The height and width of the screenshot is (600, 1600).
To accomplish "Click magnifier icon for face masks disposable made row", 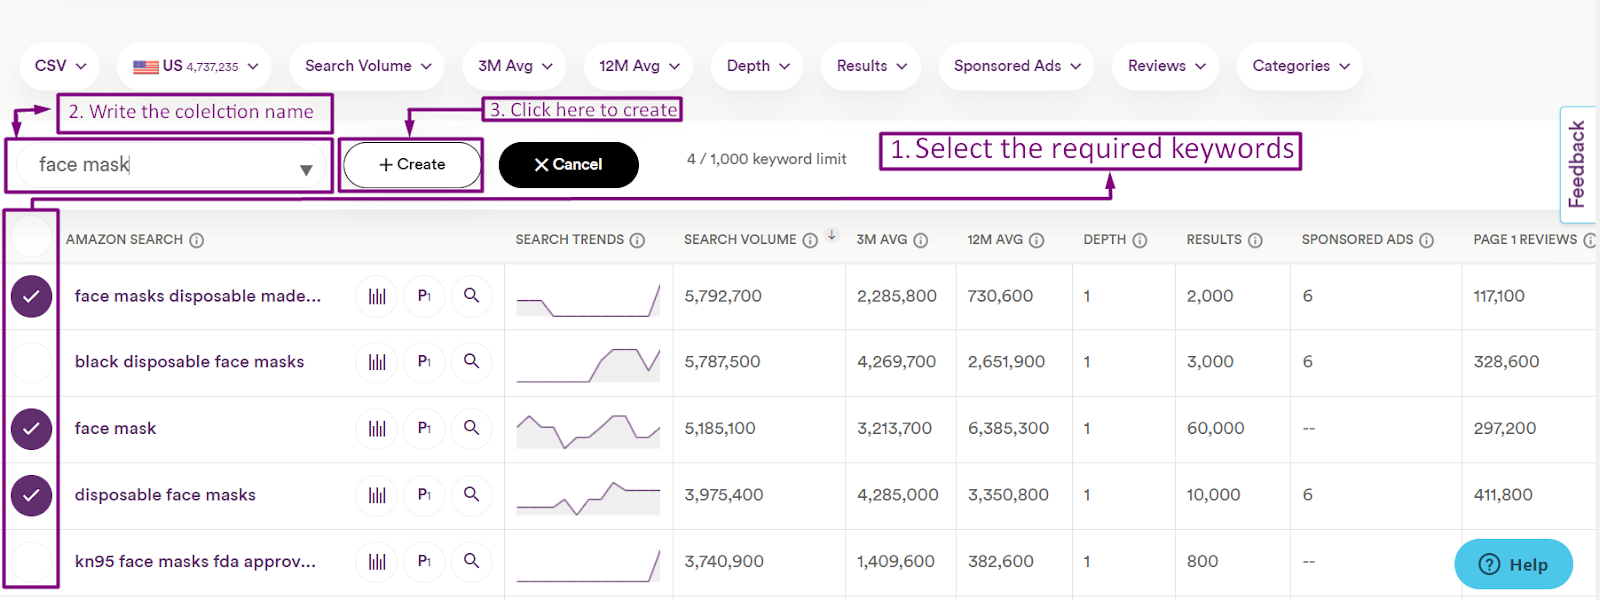I will point(471,296).
